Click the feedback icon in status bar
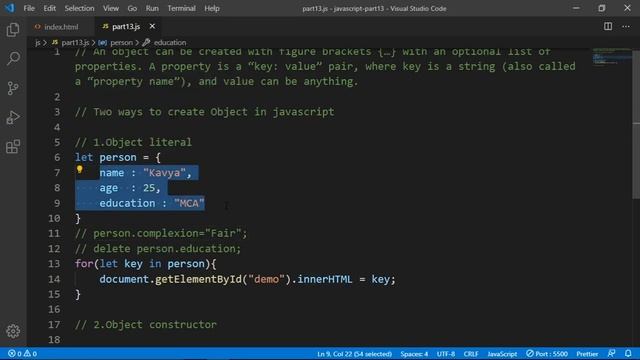Viewport: 640px width, 360px height. (x=611, y=353)
